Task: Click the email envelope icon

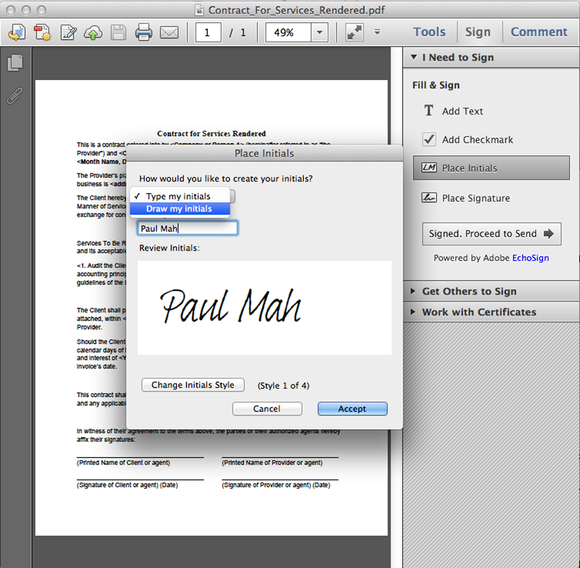Action: (169, 33)
